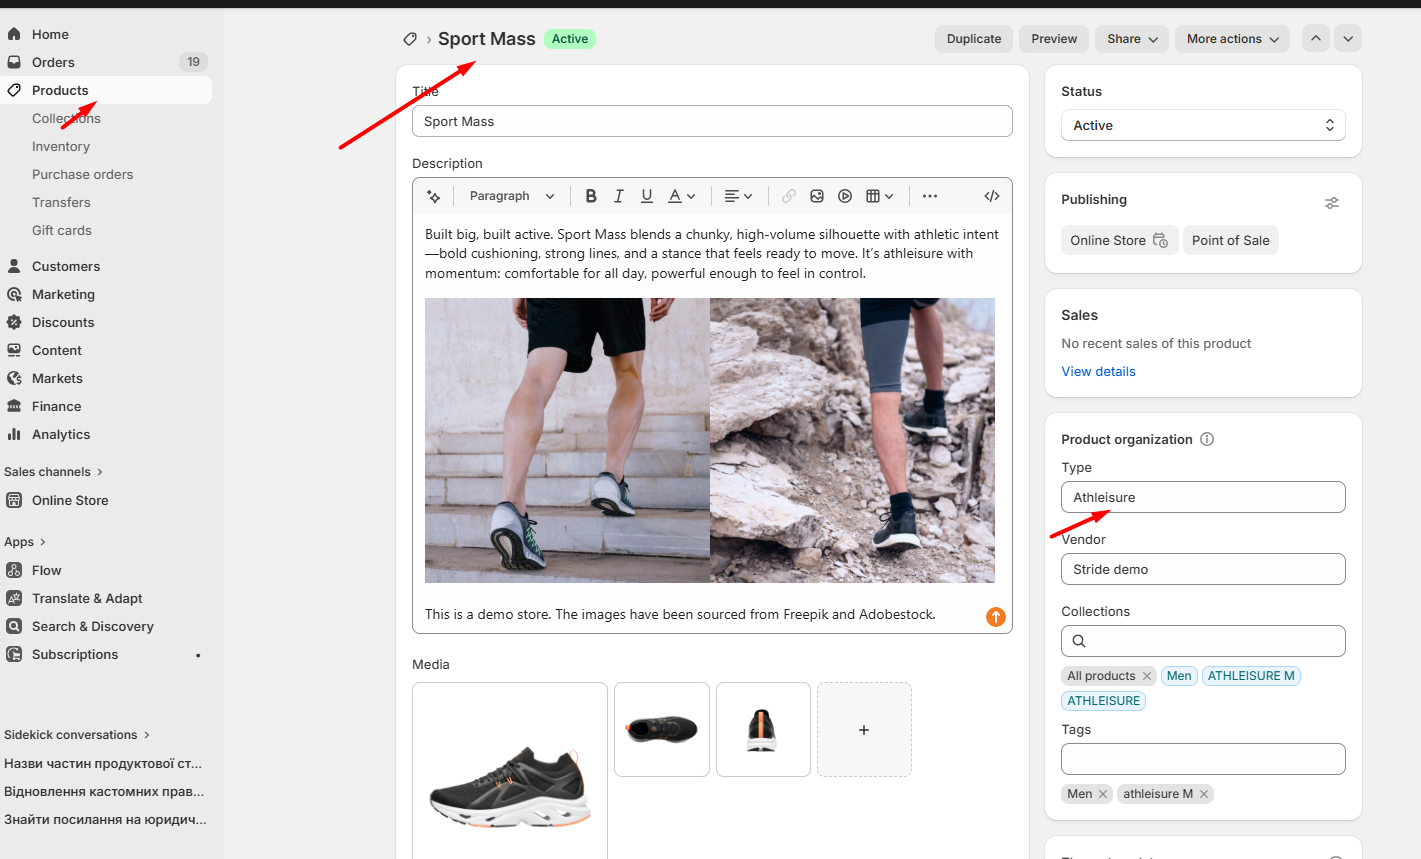Open Transfers submenu item
The width and height of the screenshot is (1421, 859).
[x=61, y=202]
